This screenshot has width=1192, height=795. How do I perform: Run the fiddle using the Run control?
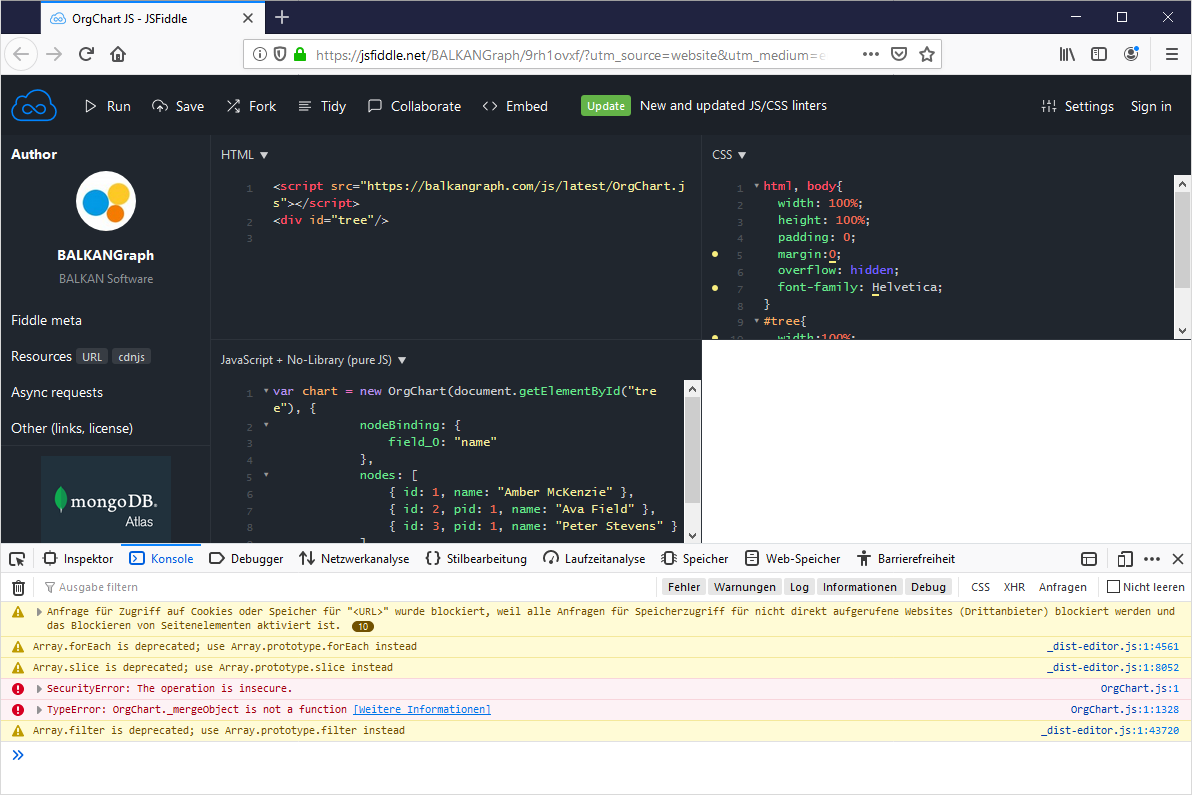tap(106, 105)
